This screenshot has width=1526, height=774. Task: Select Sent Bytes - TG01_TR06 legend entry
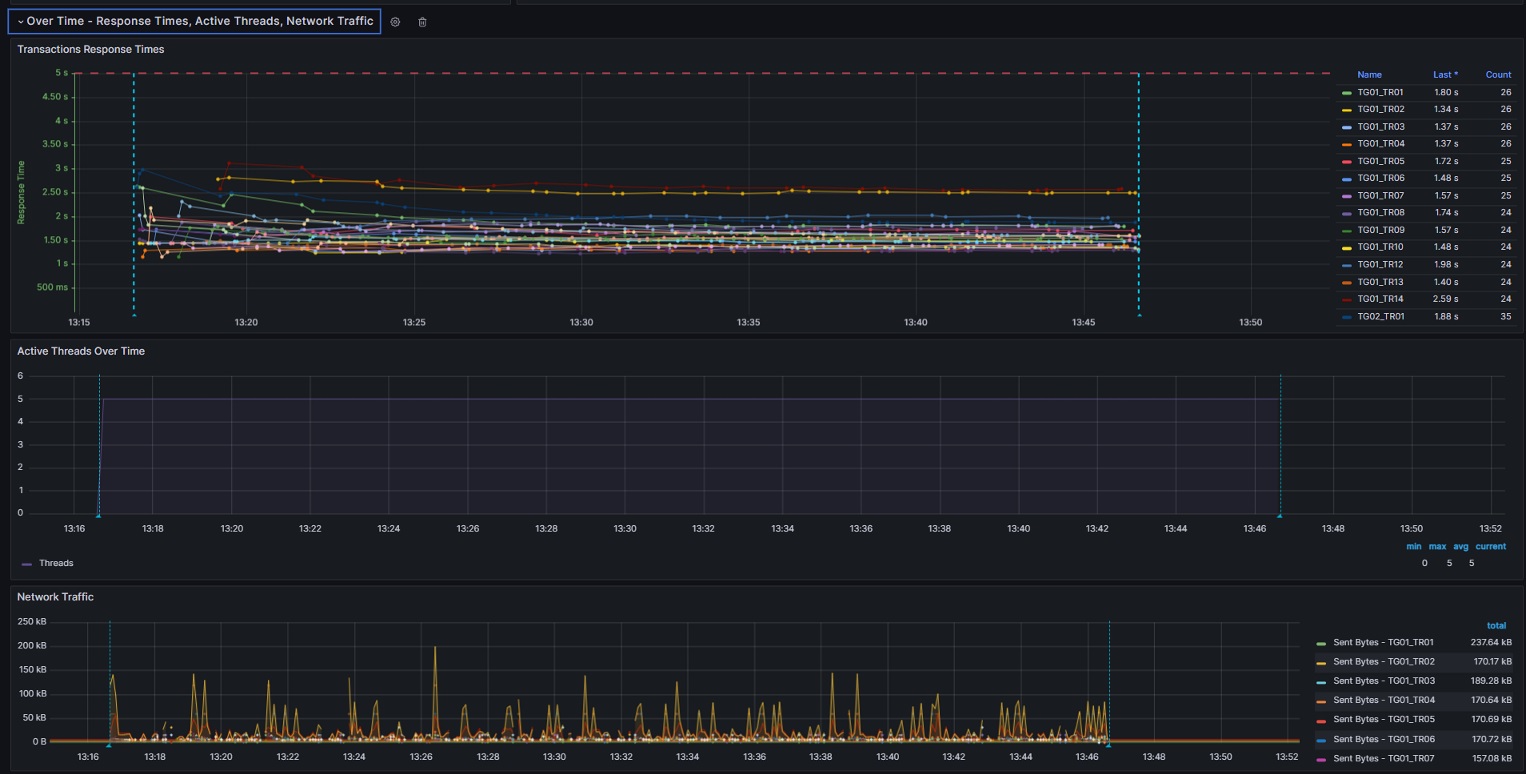[x=1383, y=738]
